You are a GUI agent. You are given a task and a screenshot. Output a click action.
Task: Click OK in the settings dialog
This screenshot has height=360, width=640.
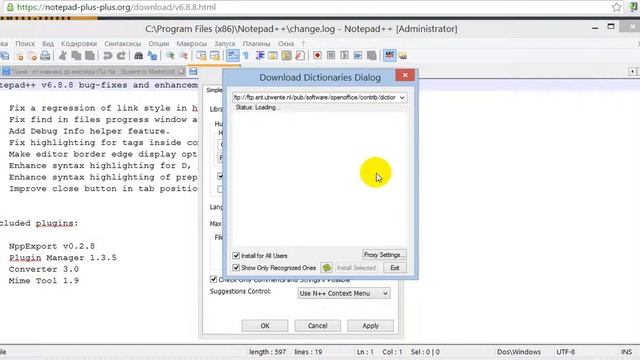[265, 326]
